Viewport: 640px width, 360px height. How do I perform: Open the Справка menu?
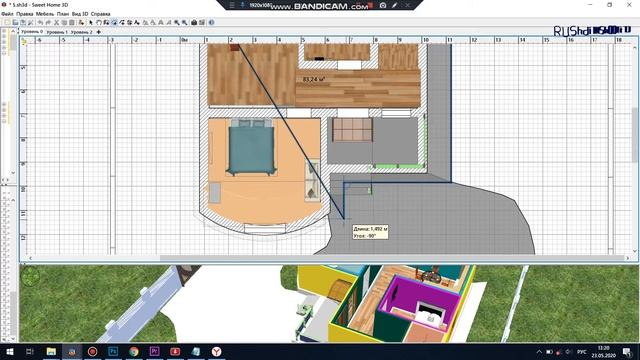coord(100,14)
